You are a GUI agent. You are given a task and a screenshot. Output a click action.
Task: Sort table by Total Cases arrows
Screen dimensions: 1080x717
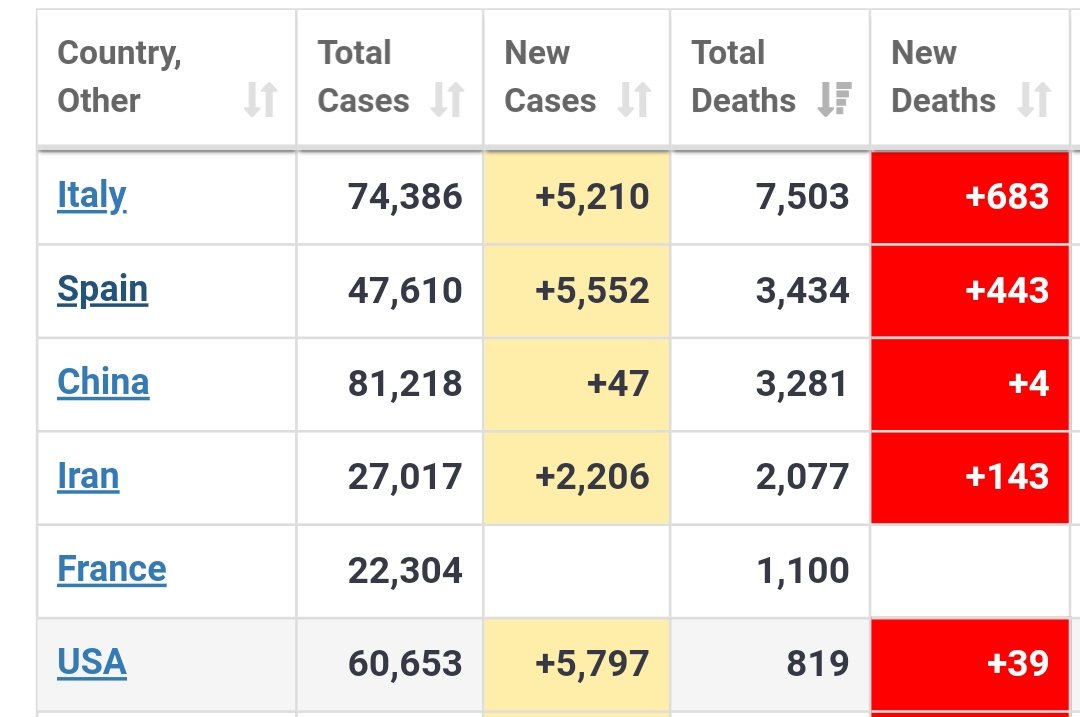coord(448,100)
